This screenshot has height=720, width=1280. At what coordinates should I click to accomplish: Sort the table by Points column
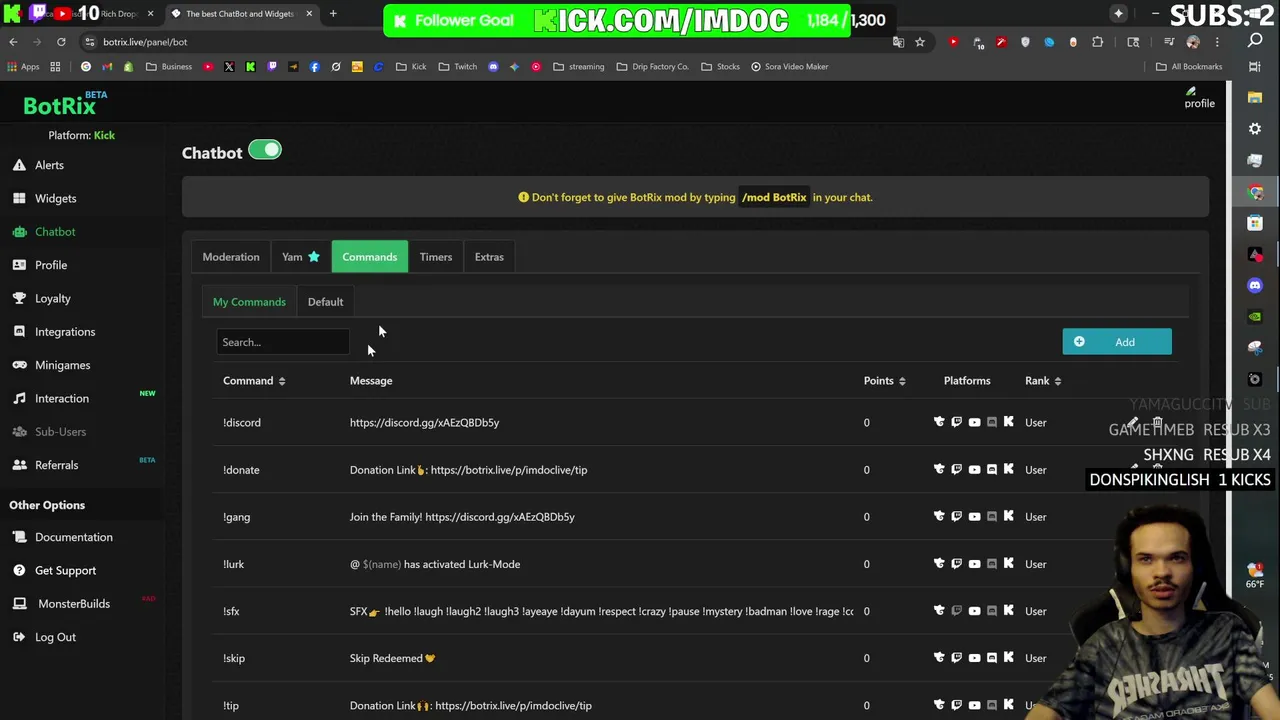coord(885,381)
